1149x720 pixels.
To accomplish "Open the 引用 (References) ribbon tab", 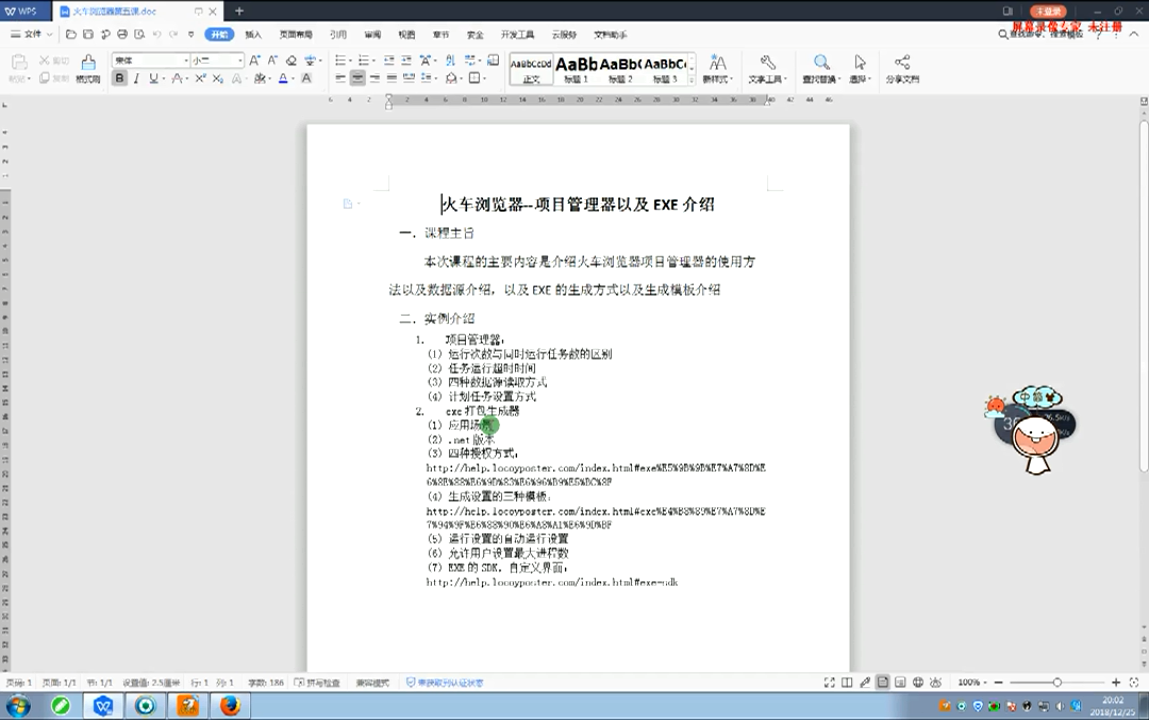I will click(x=338, y=34).
